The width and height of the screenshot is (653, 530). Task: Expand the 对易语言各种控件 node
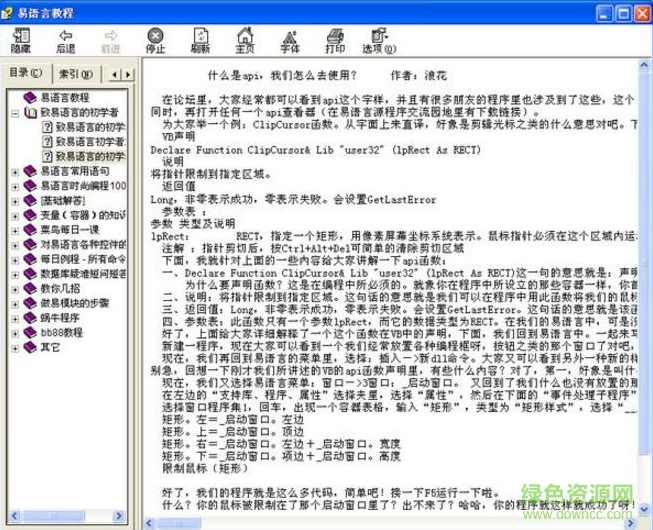pos(15,245)
